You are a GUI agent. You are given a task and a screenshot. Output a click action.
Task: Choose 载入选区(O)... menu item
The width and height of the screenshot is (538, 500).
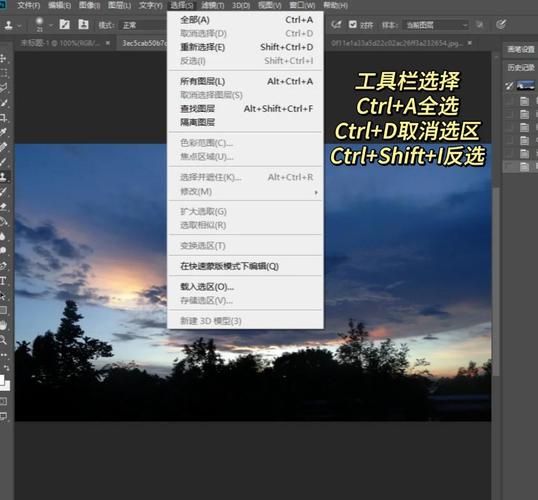[x=246, y=287]
